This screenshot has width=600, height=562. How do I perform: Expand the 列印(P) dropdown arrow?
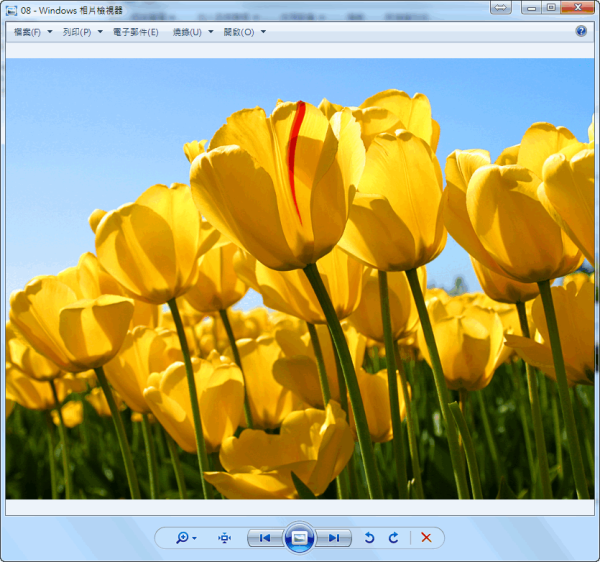[x=101, y=32]
